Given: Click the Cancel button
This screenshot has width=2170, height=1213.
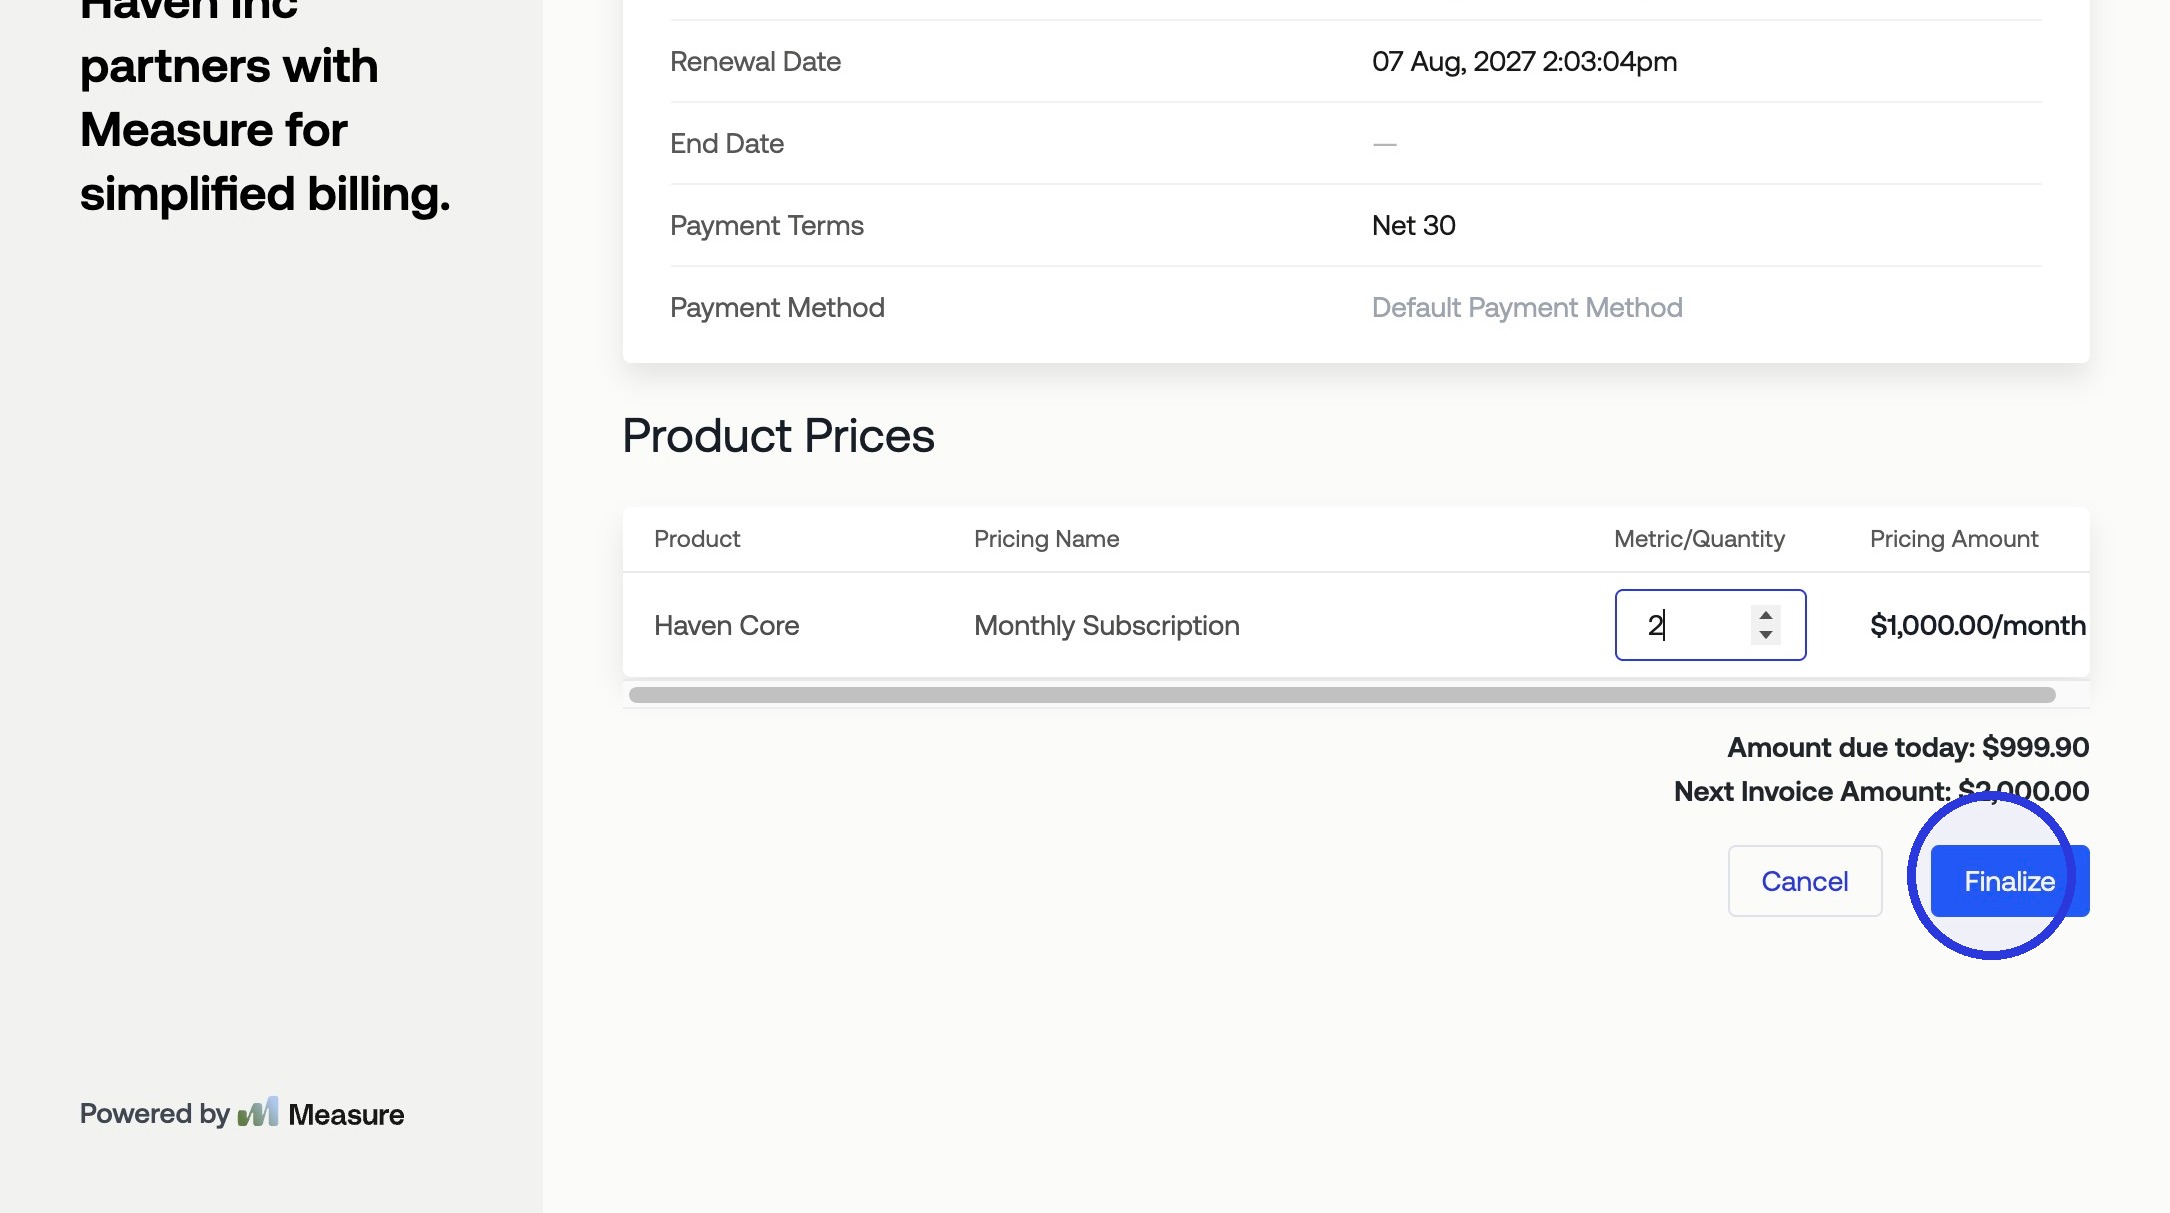Looking at the screenshot, I should point(1805,881).
